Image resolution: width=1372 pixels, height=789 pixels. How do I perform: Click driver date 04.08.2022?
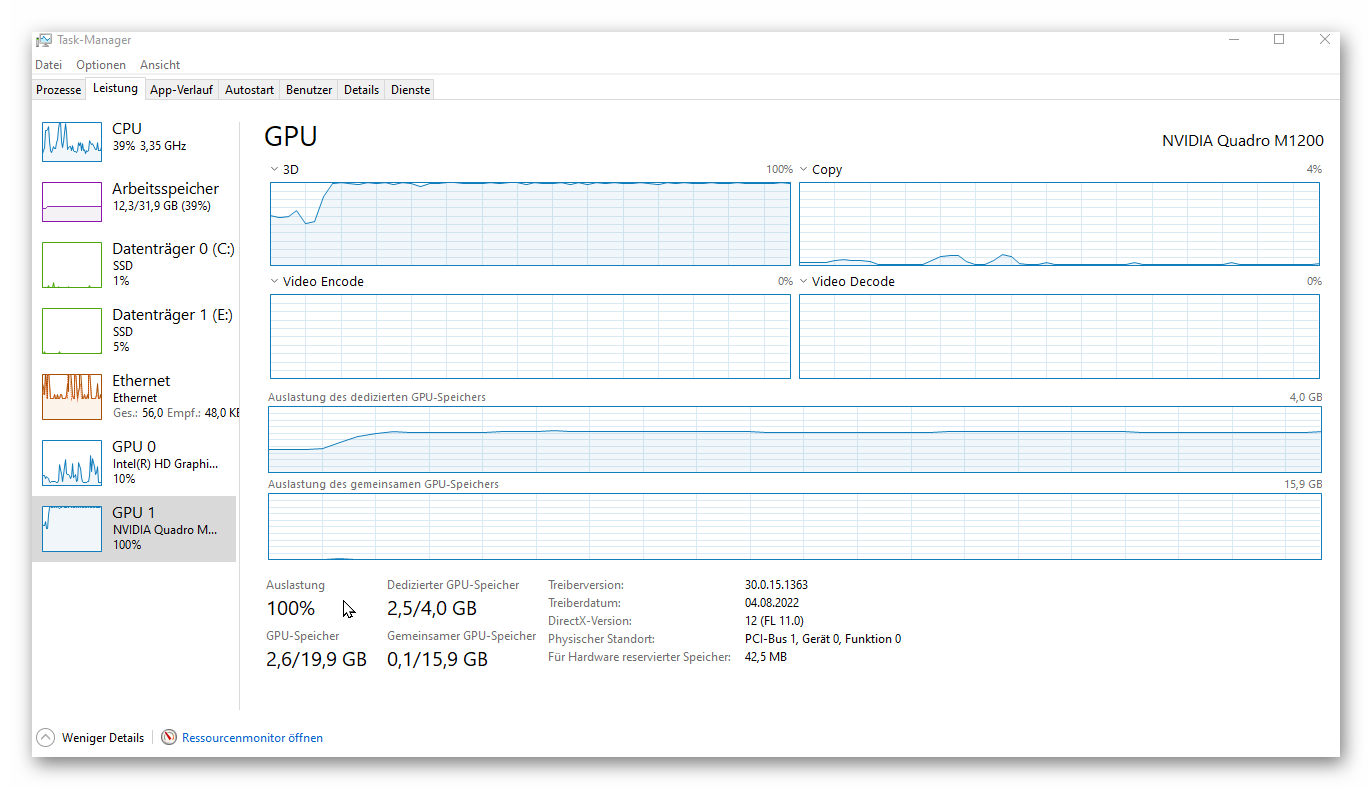click(x=772, y=603)
